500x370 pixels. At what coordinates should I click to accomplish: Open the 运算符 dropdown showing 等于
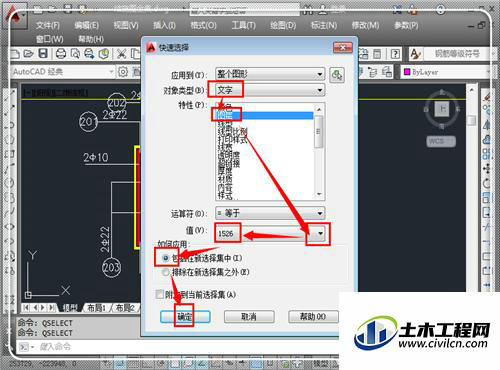pos(270,213)
